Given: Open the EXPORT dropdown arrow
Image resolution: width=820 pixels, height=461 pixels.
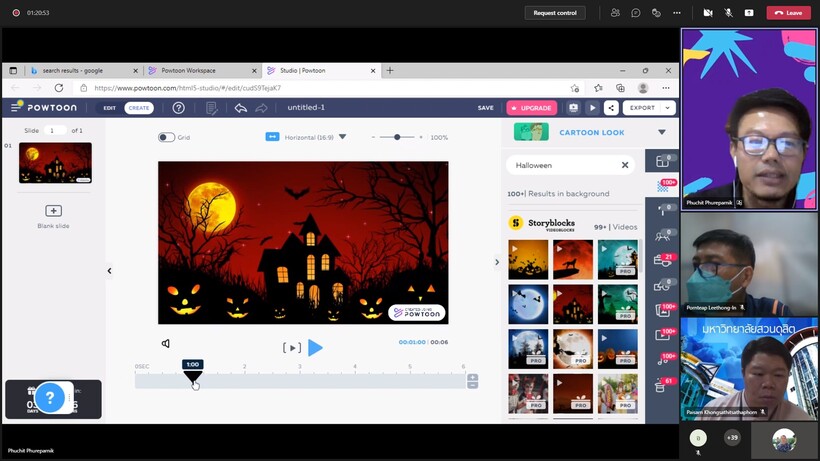Looking at the screenshot, I should [667, 108].
